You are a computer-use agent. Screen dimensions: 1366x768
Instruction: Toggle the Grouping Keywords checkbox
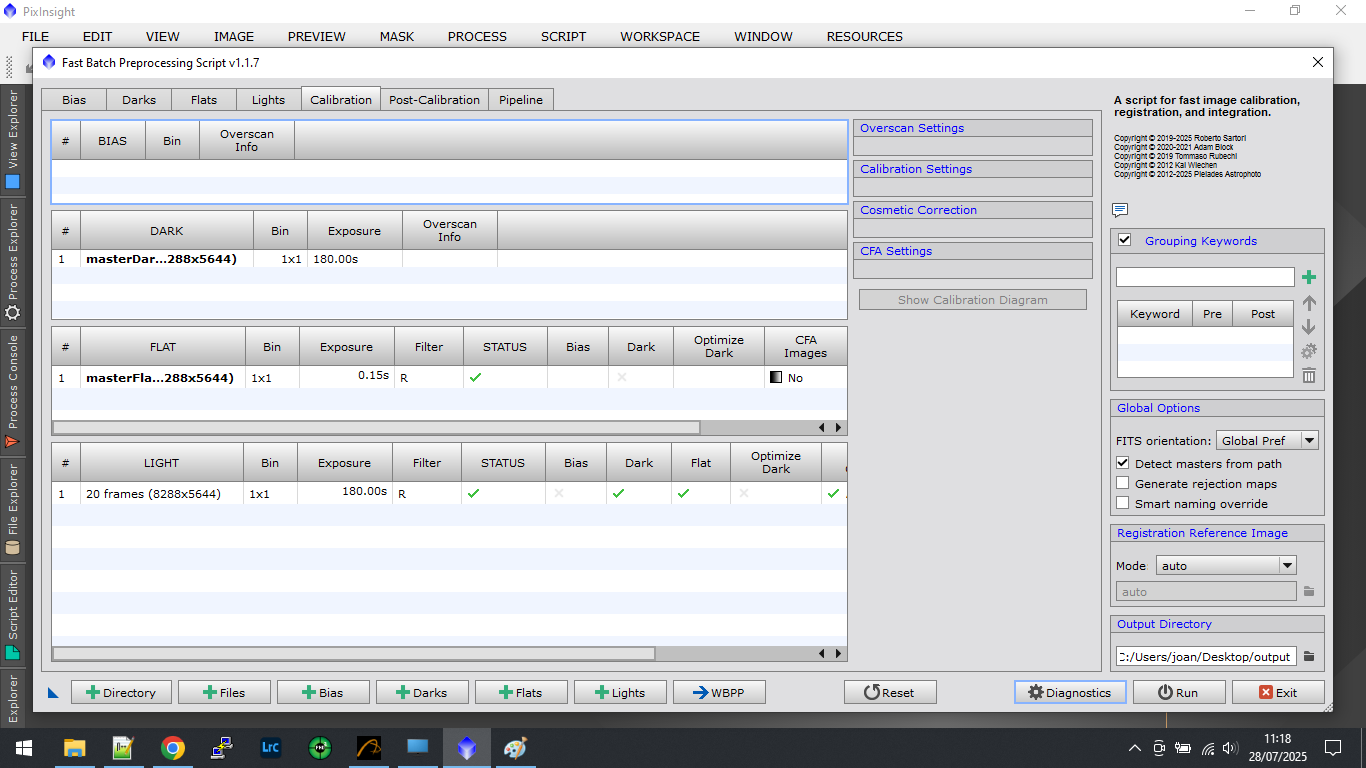1124,240
